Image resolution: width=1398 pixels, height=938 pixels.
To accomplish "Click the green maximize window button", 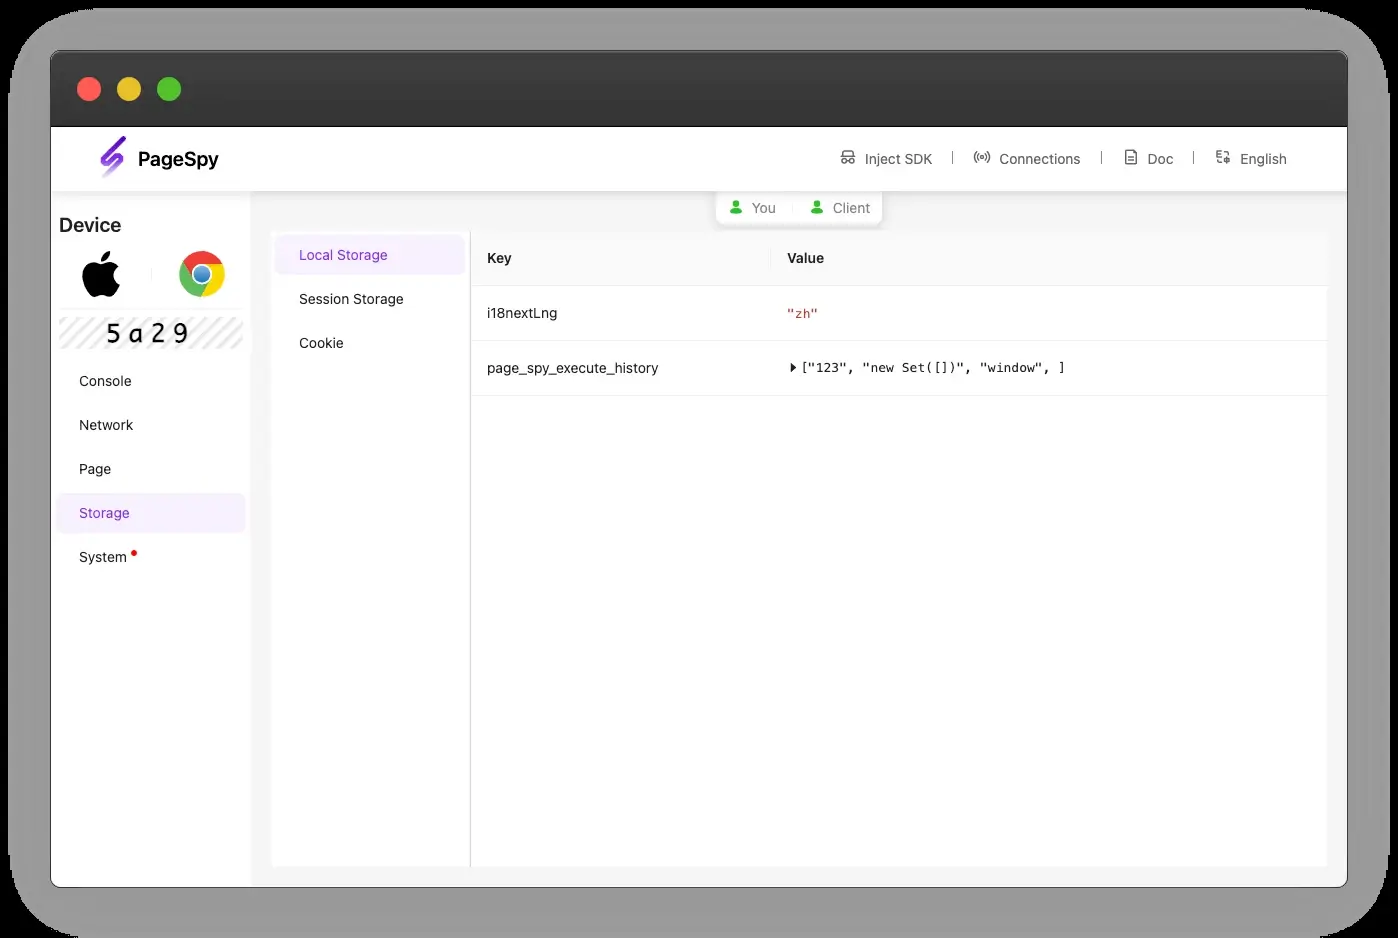I will pyautogui.click(x=169, y=89).
